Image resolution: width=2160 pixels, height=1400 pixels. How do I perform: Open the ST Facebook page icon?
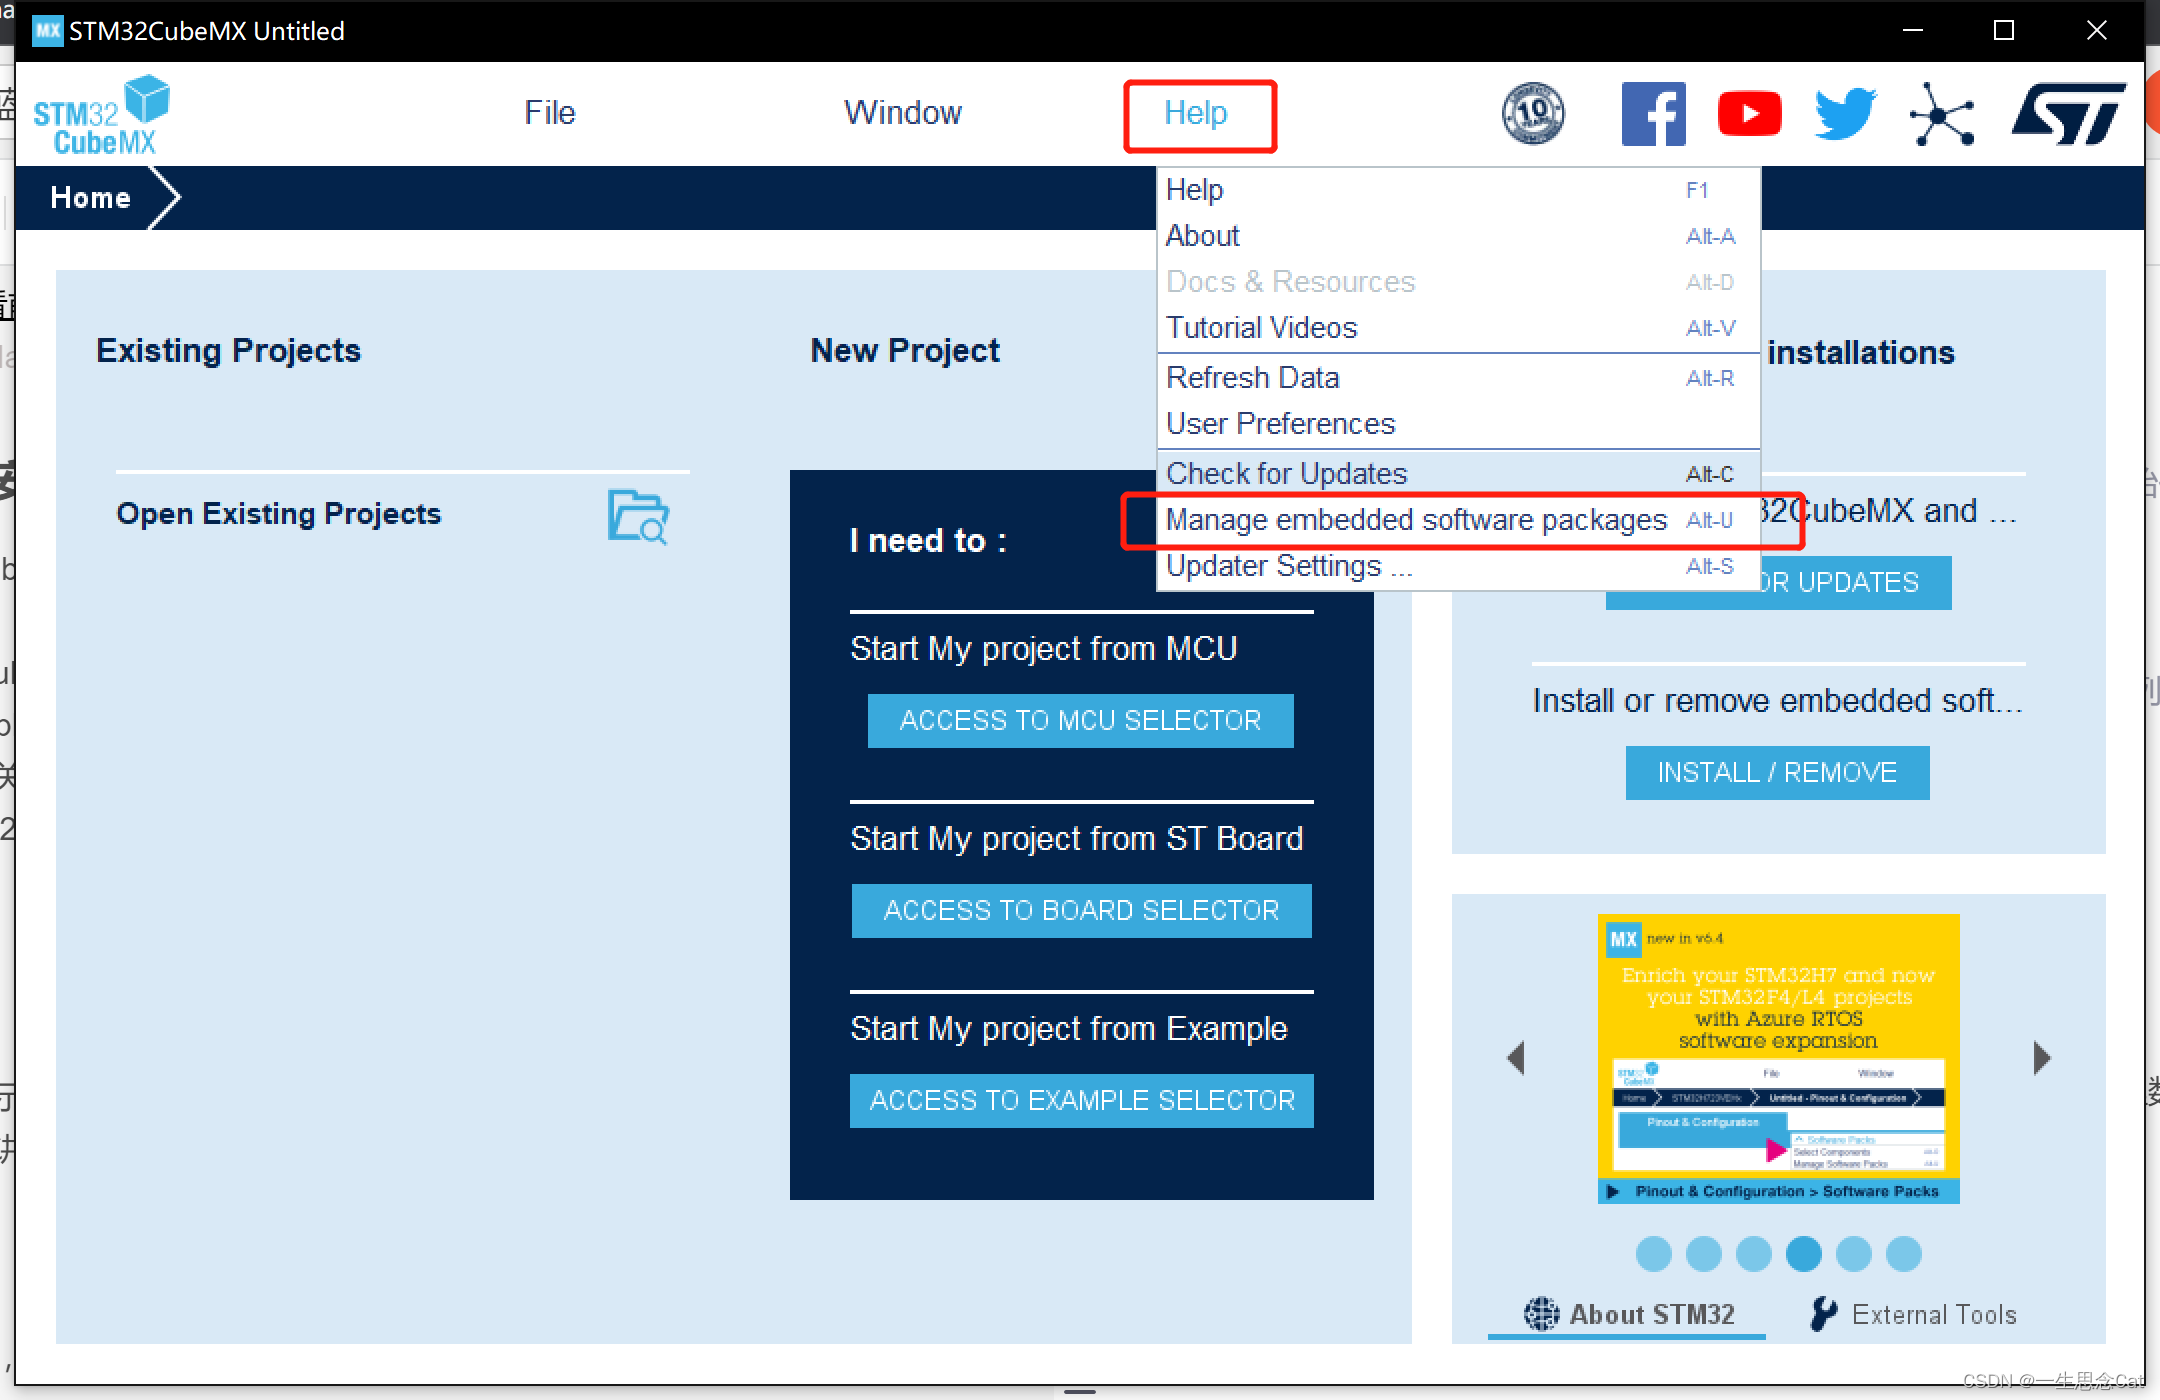1654,113
